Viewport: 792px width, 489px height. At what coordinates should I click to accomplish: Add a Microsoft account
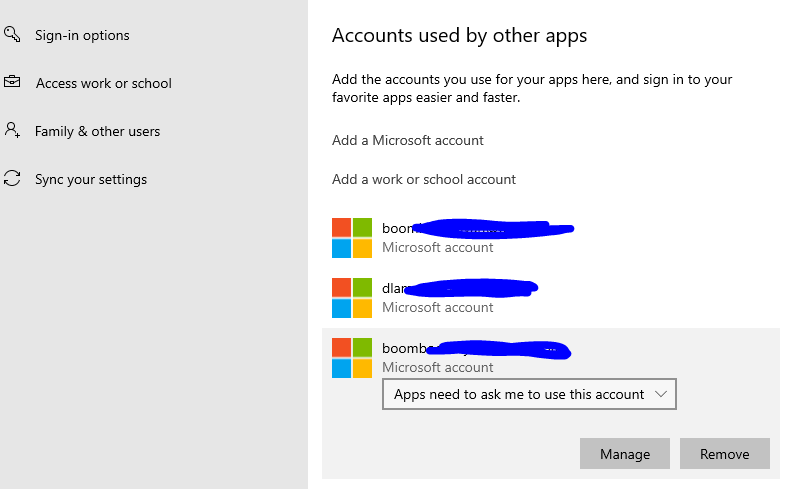408,140
